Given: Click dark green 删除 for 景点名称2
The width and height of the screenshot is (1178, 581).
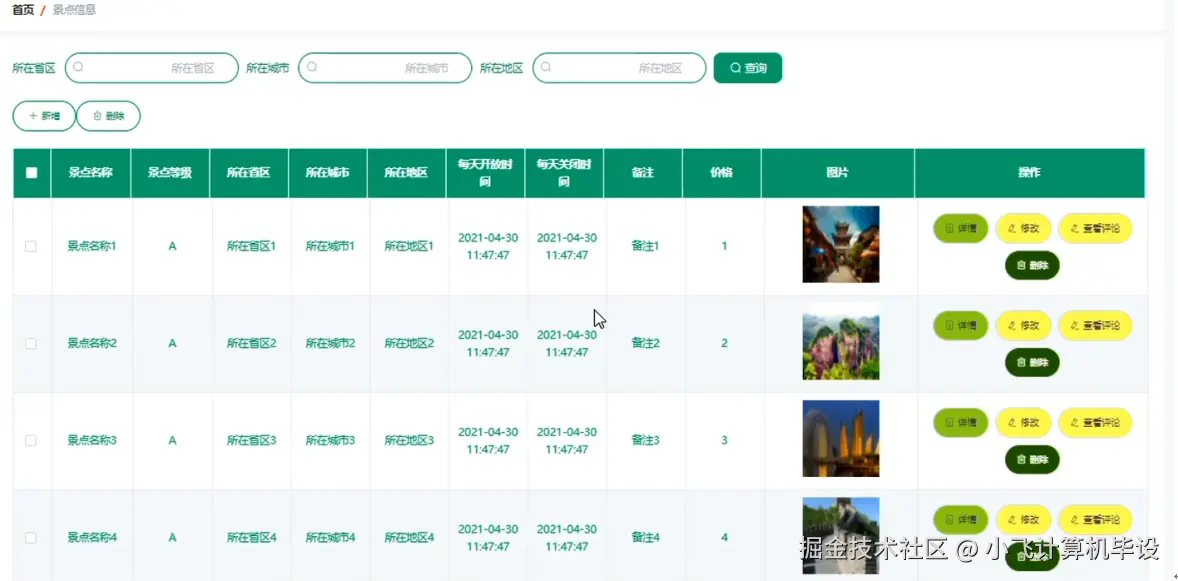Looking at the screenshot, I should [1032, 362].
